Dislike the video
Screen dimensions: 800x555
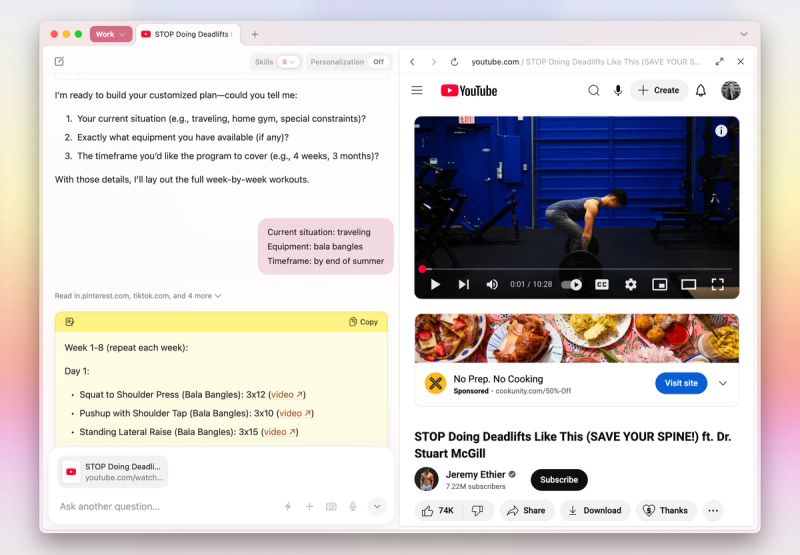pyautogui.click(x=478, y=511)
